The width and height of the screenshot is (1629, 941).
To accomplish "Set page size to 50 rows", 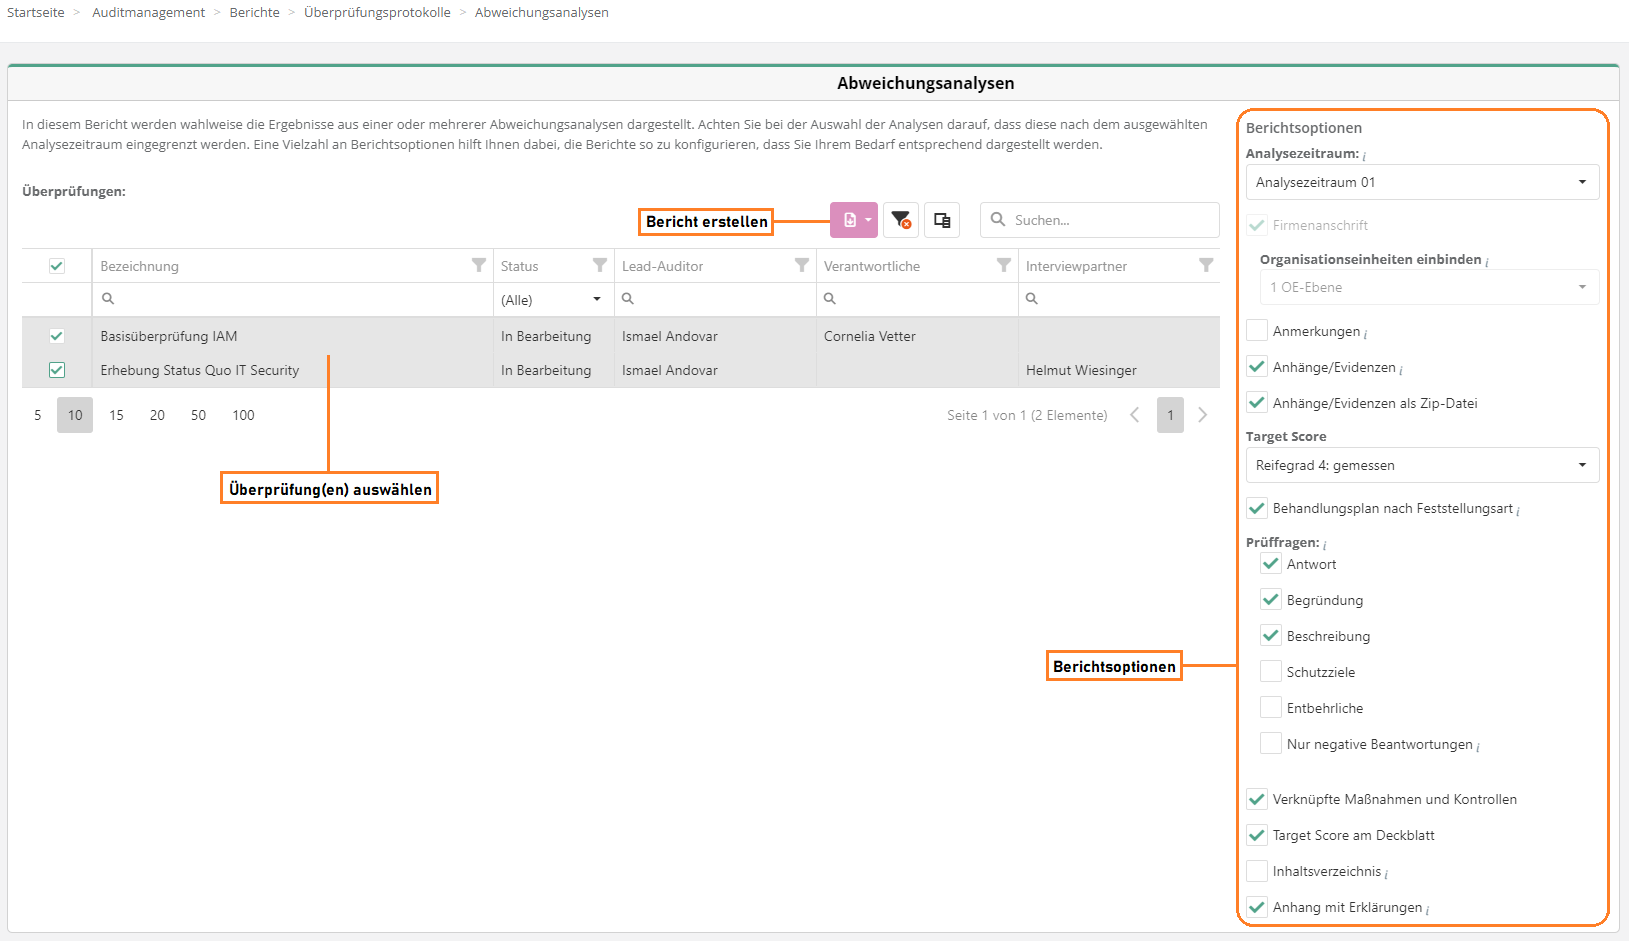I will (198, 415).
